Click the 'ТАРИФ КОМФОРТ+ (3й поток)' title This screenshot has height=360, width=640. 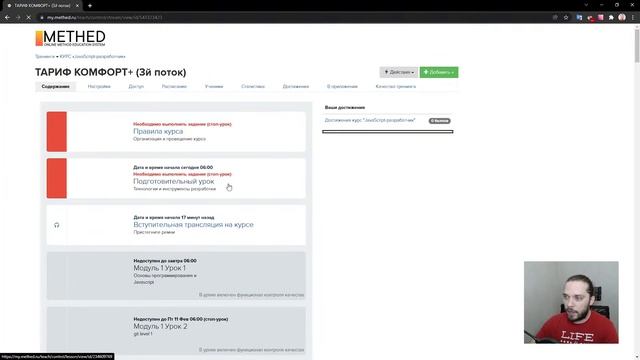click(111, 72)
